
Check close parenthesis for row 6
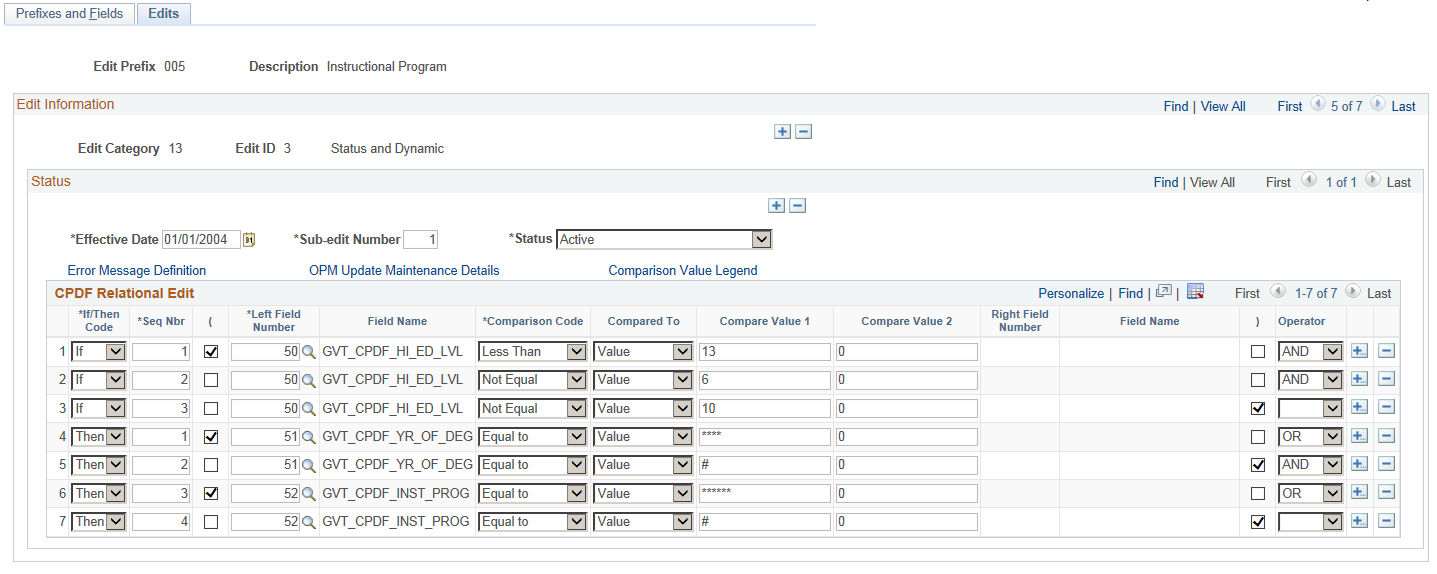pos(1257,493)
